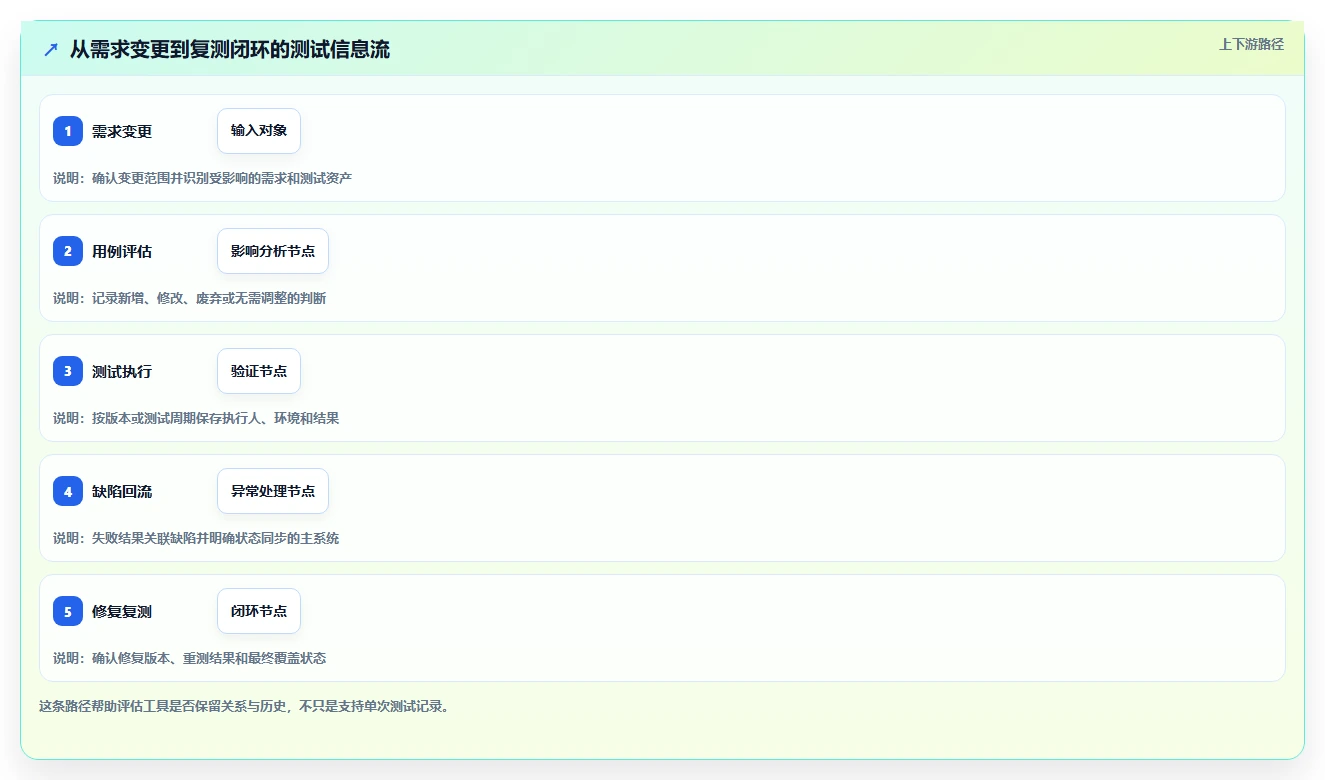Click the description 按版本或测试周期保存执行人、环境和结果
The width and height of the screenshot is (1325, 780).
(x=216, y=418)
